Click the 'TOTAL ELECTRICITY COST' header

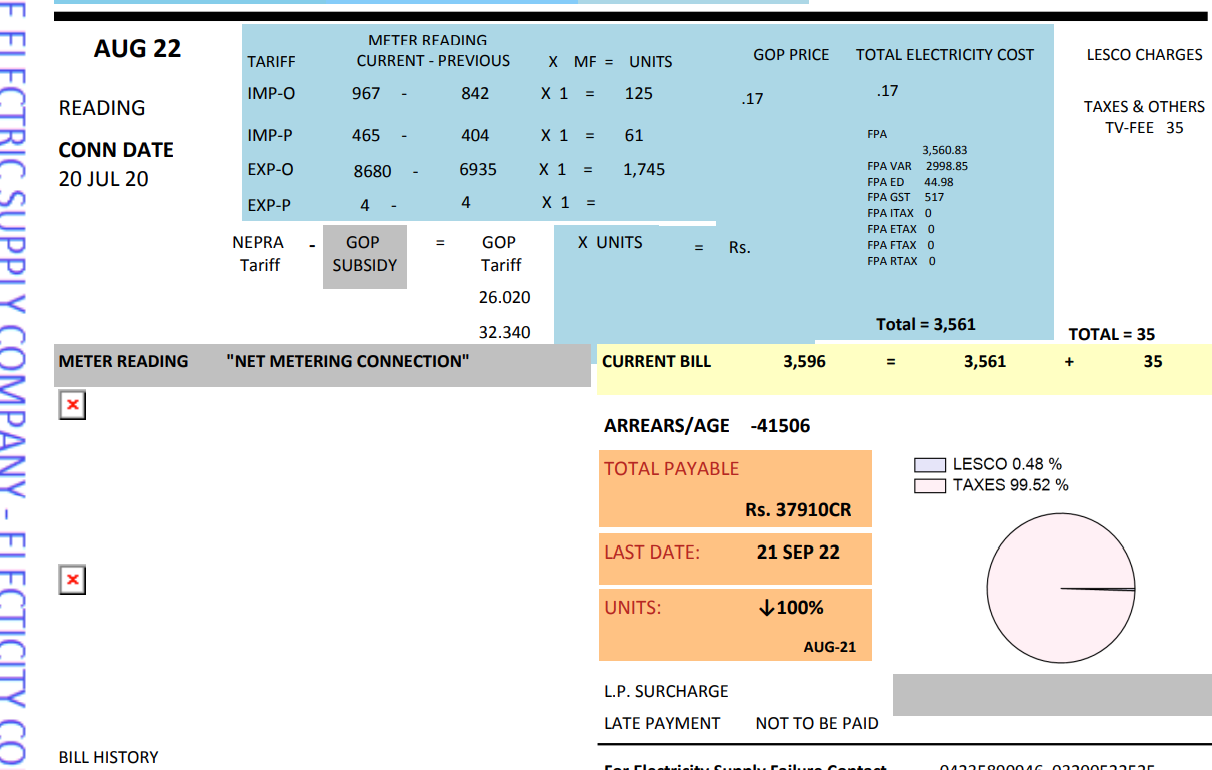pos(945,55)
